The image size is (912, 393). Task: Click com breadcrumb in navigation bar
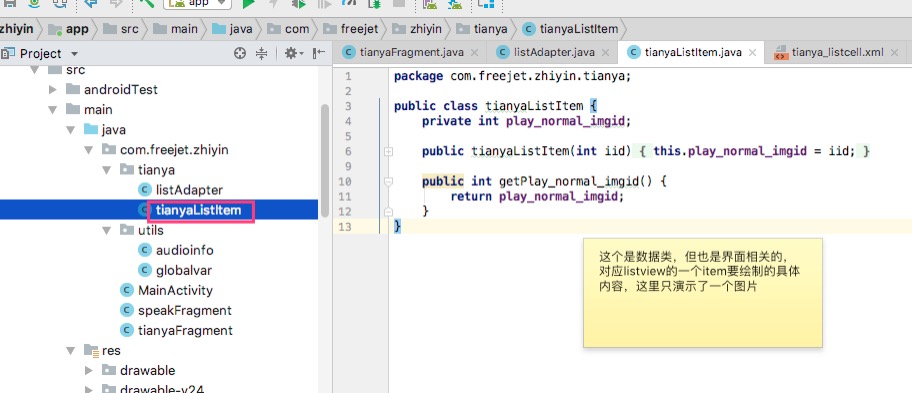(289, 28)
